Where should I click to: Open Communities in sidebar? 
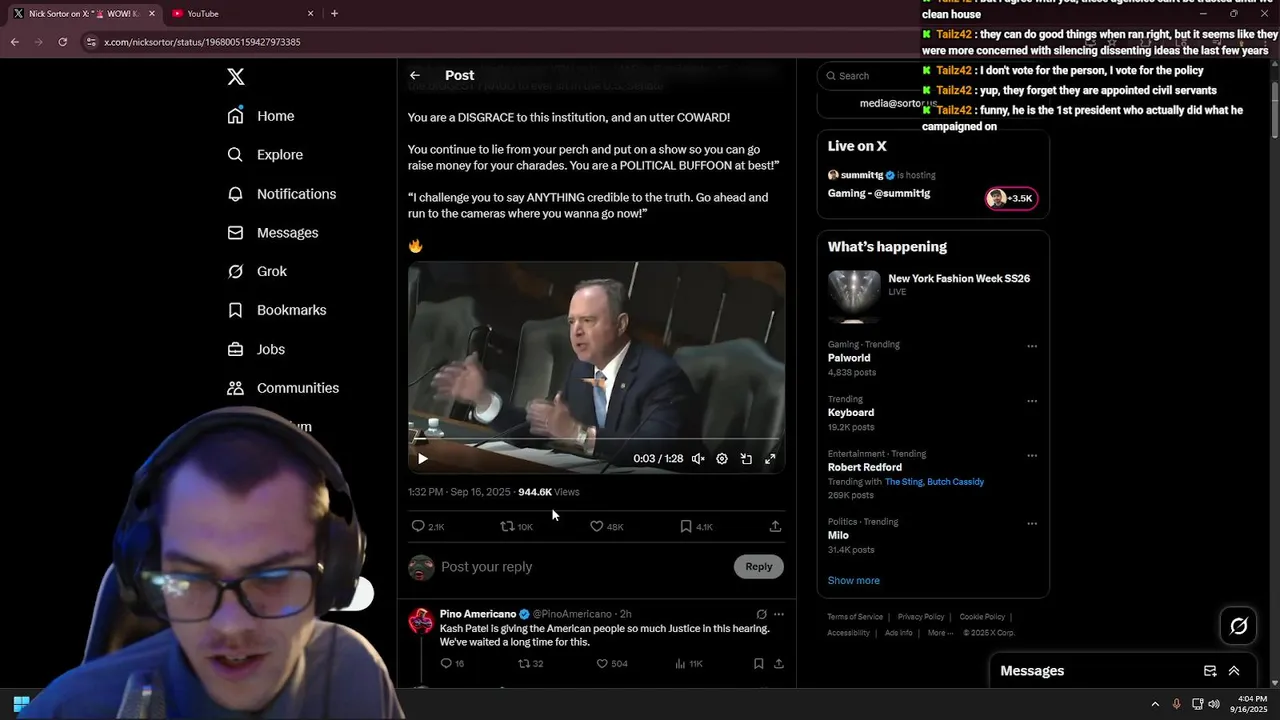pyautogui.click(x=283, y=388)
